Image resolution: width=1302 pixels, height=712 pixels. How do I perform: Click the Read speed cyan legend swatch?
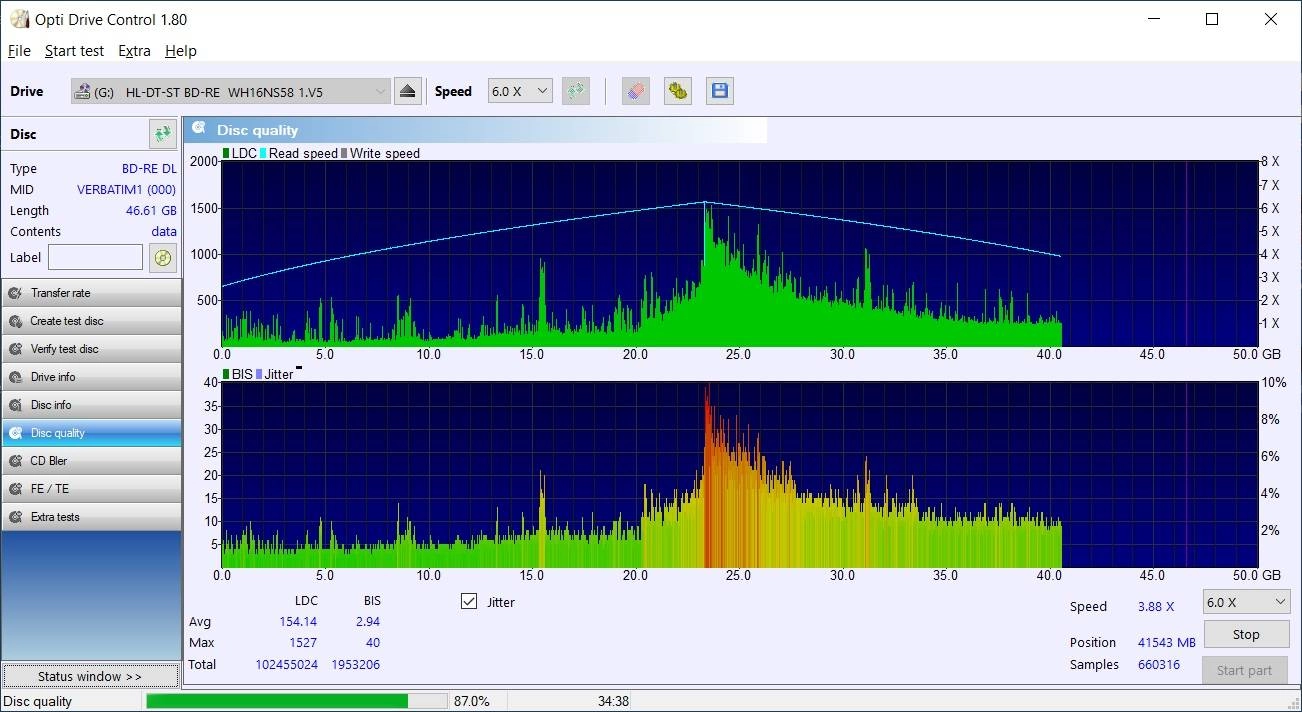coord(263,153)
